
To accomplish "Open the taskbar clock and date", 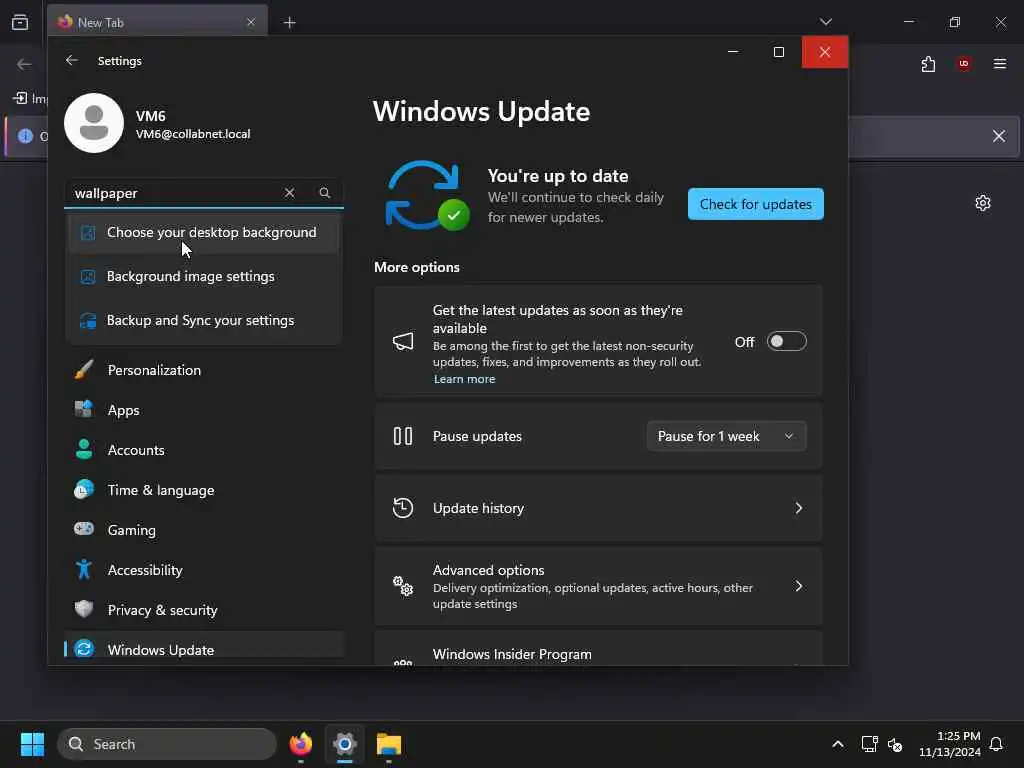I will (950, 744).
